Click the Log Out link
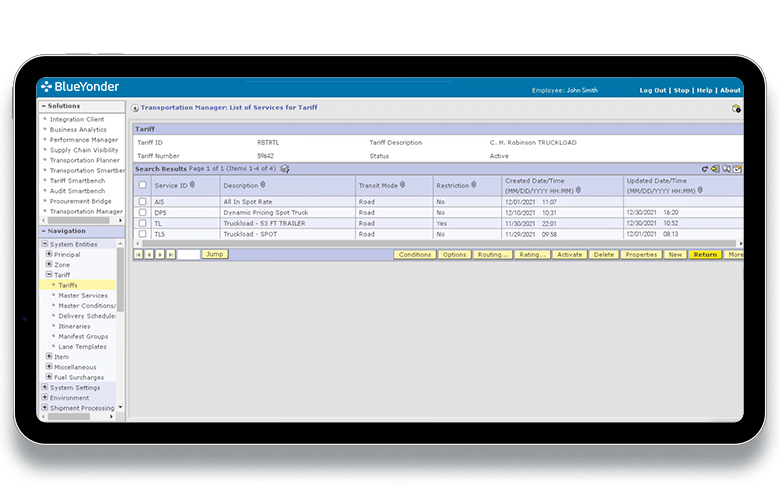This screenshot has height=500, width=780. [x=653, y=90]
